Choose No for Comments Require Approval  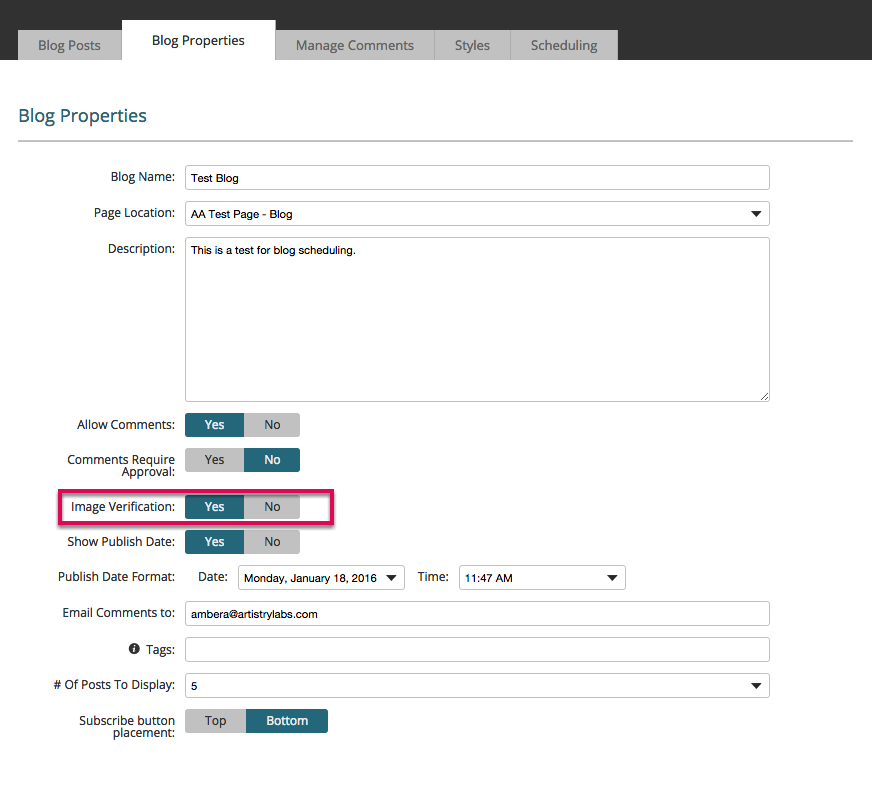point(272,460)
